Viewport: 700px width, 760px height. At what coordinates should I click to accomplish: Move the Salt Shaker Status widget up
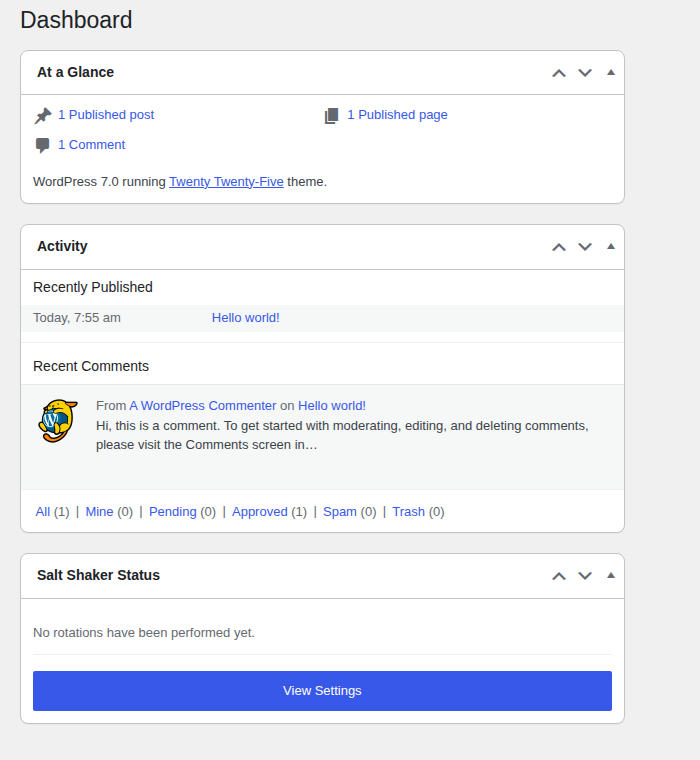pos(559,576)
